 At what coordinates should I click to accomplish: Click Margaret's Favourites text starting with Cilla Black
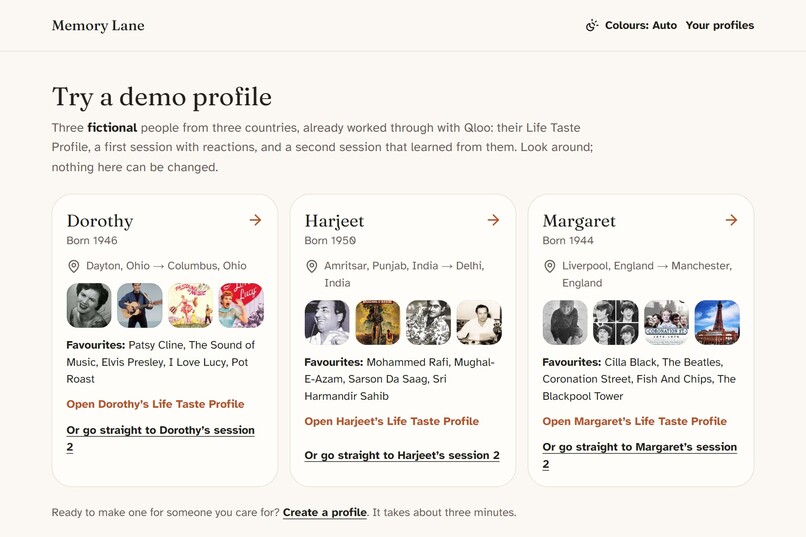[x=639, y=379]
